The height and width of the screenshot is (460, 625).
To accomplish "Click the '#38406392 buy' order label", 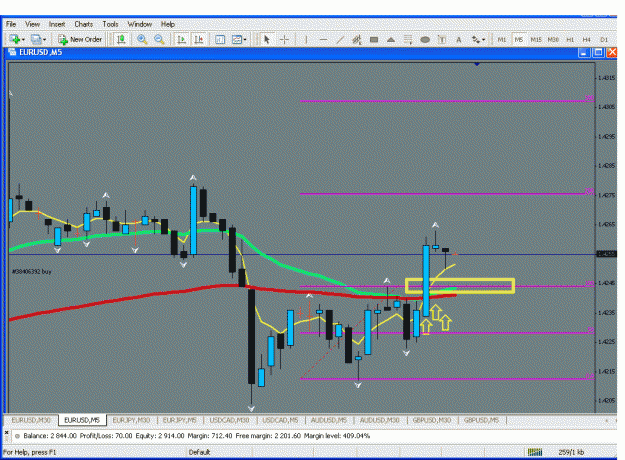I will click(31, 271).
